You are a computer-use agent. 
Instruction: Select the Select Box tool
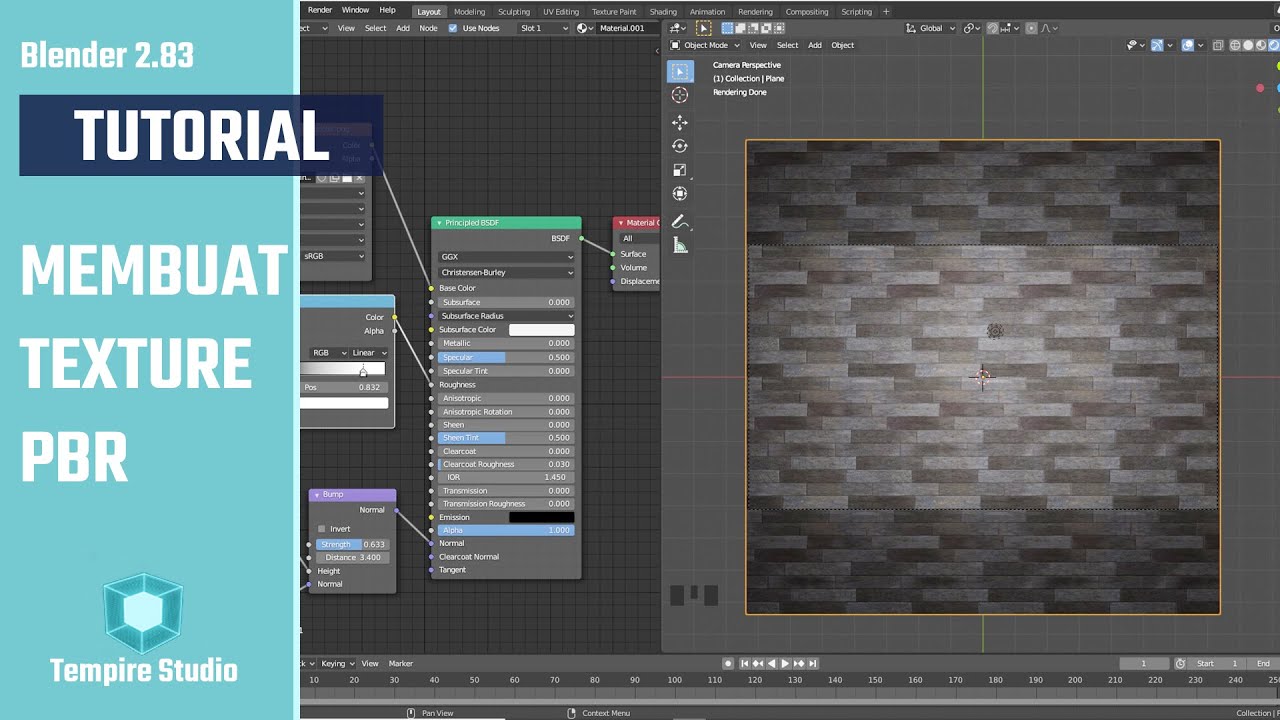680,71
